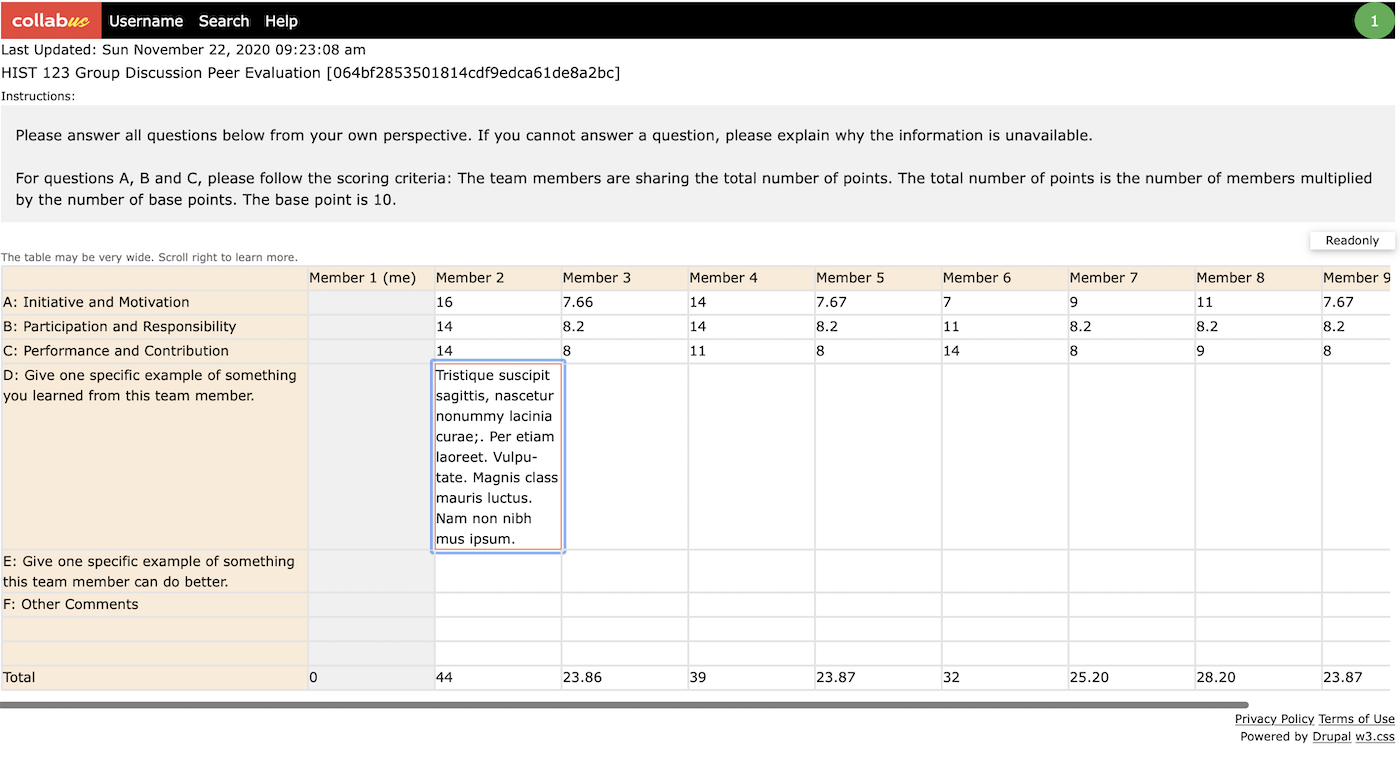Follow the w3.css link

point(1375,736)
